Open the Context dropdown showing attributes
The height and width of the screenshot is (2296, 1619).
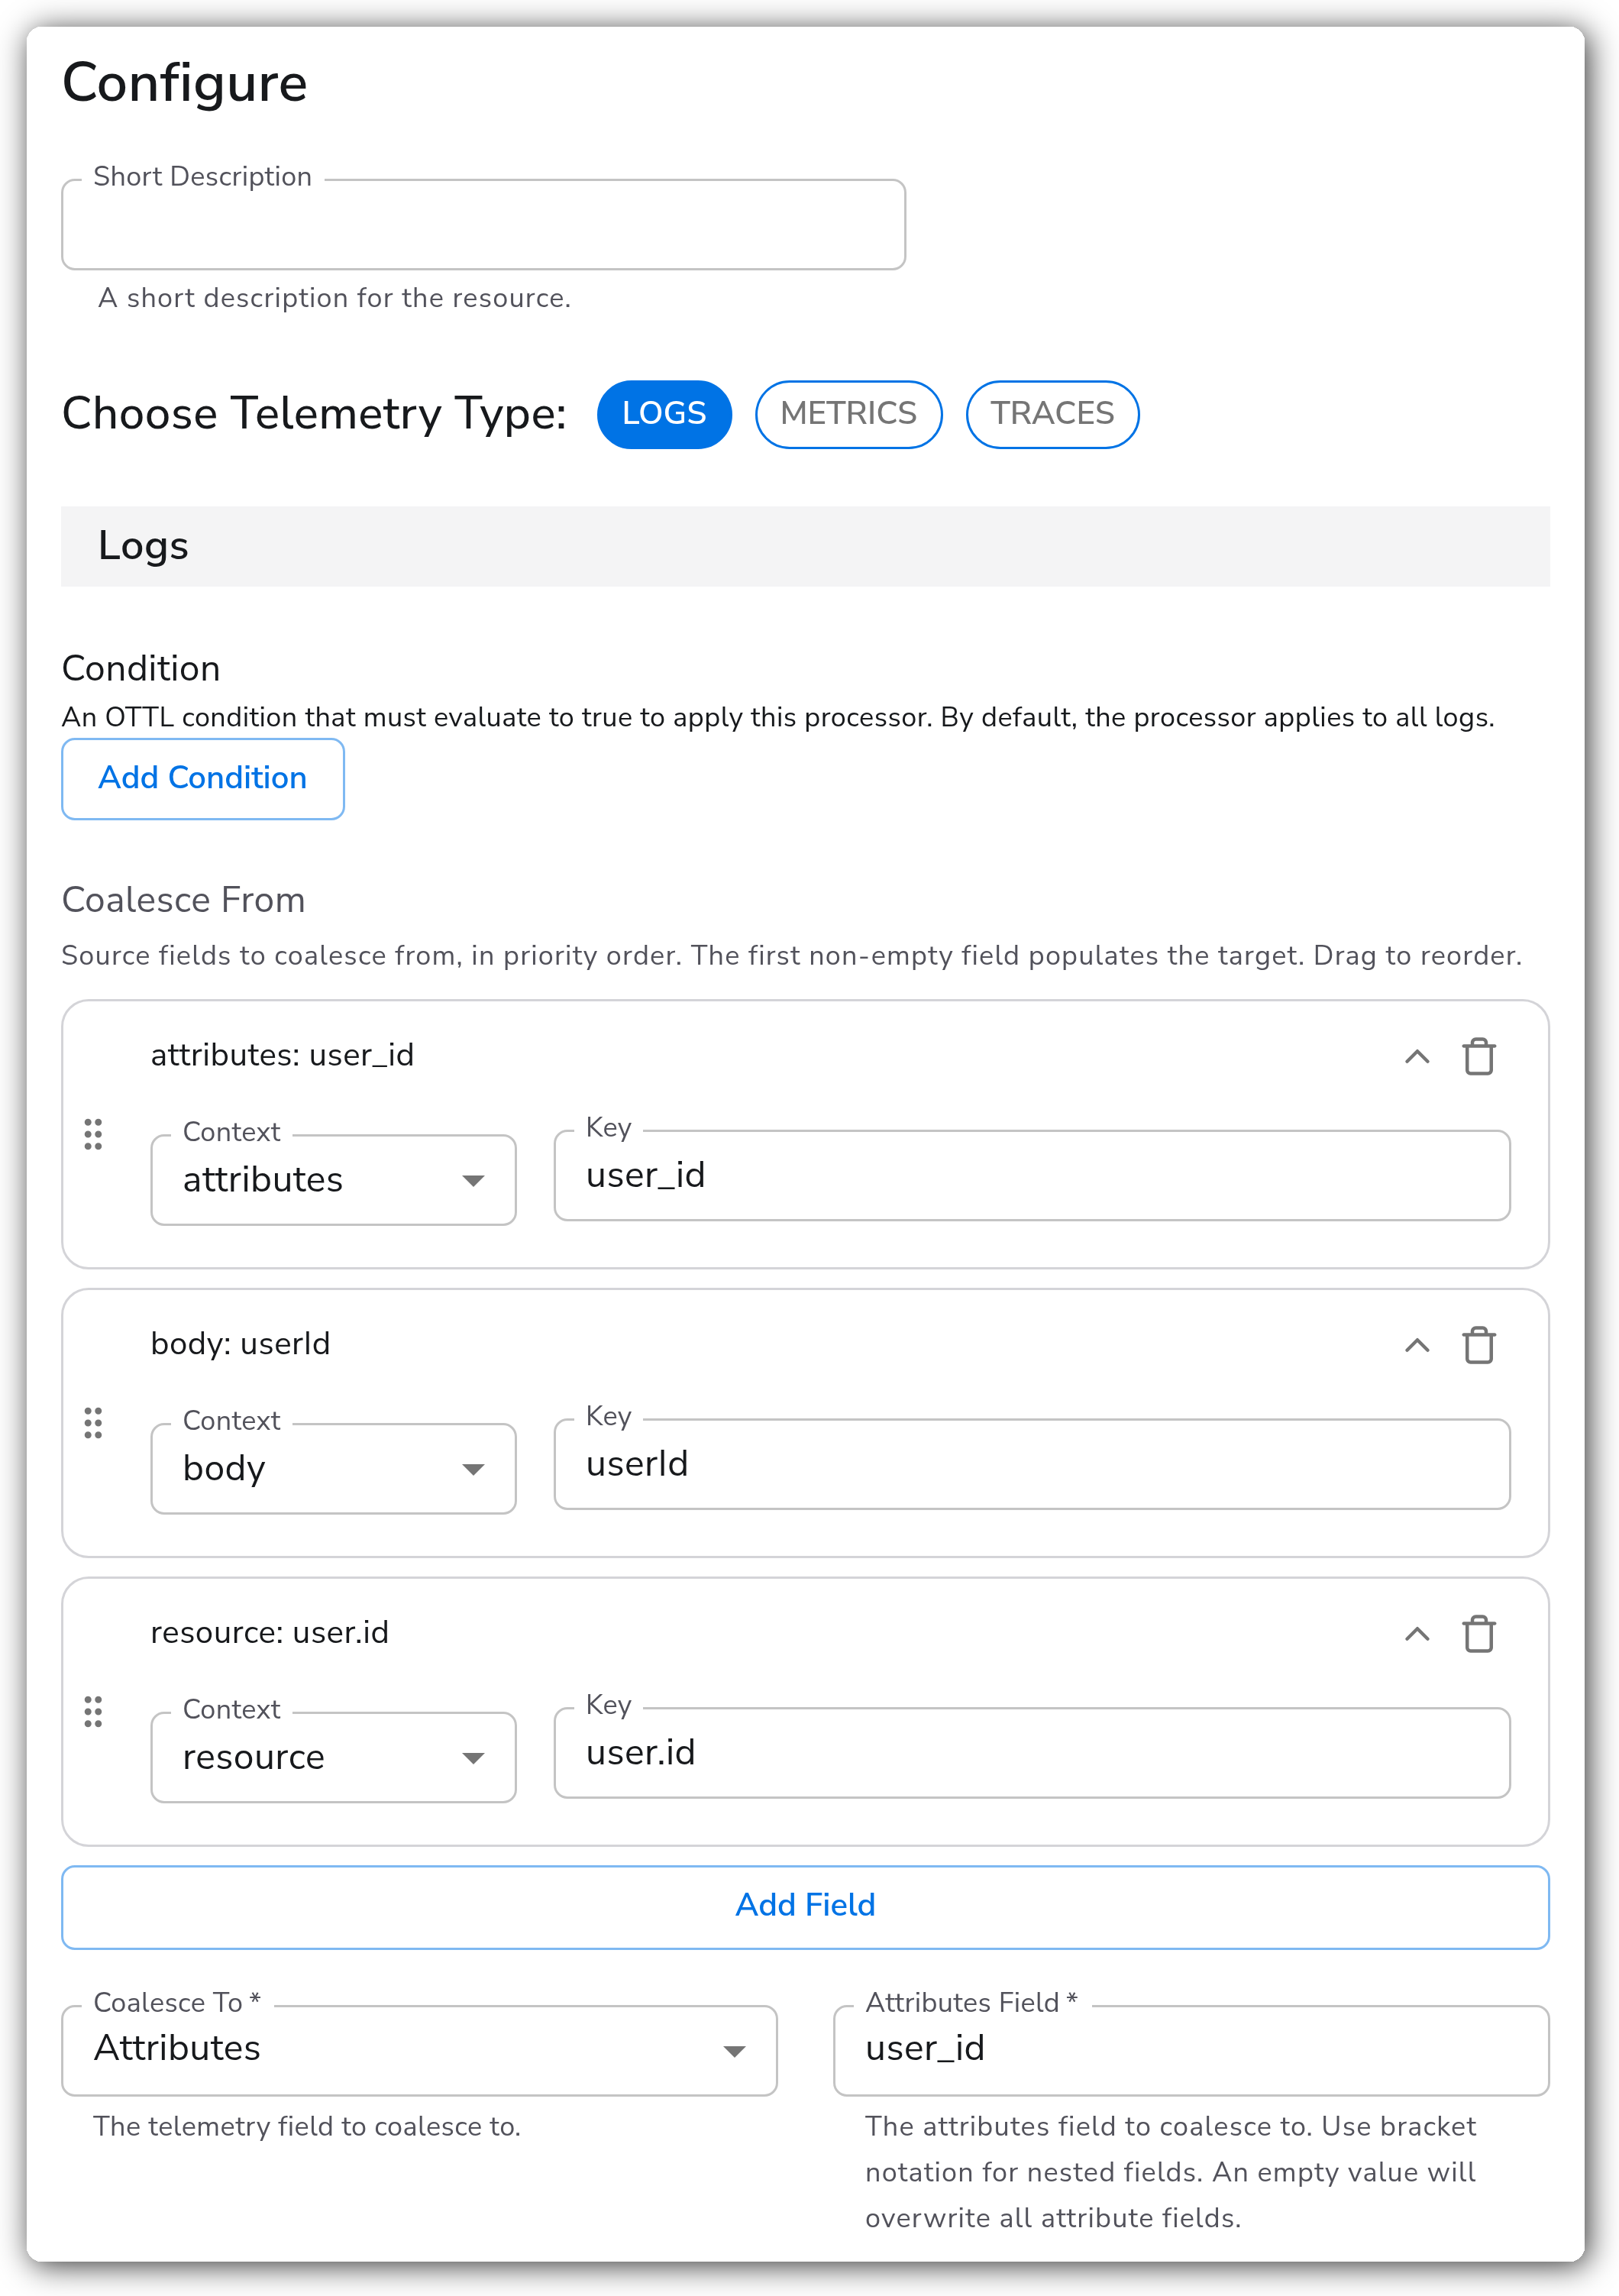click(x=333, y=1179)
